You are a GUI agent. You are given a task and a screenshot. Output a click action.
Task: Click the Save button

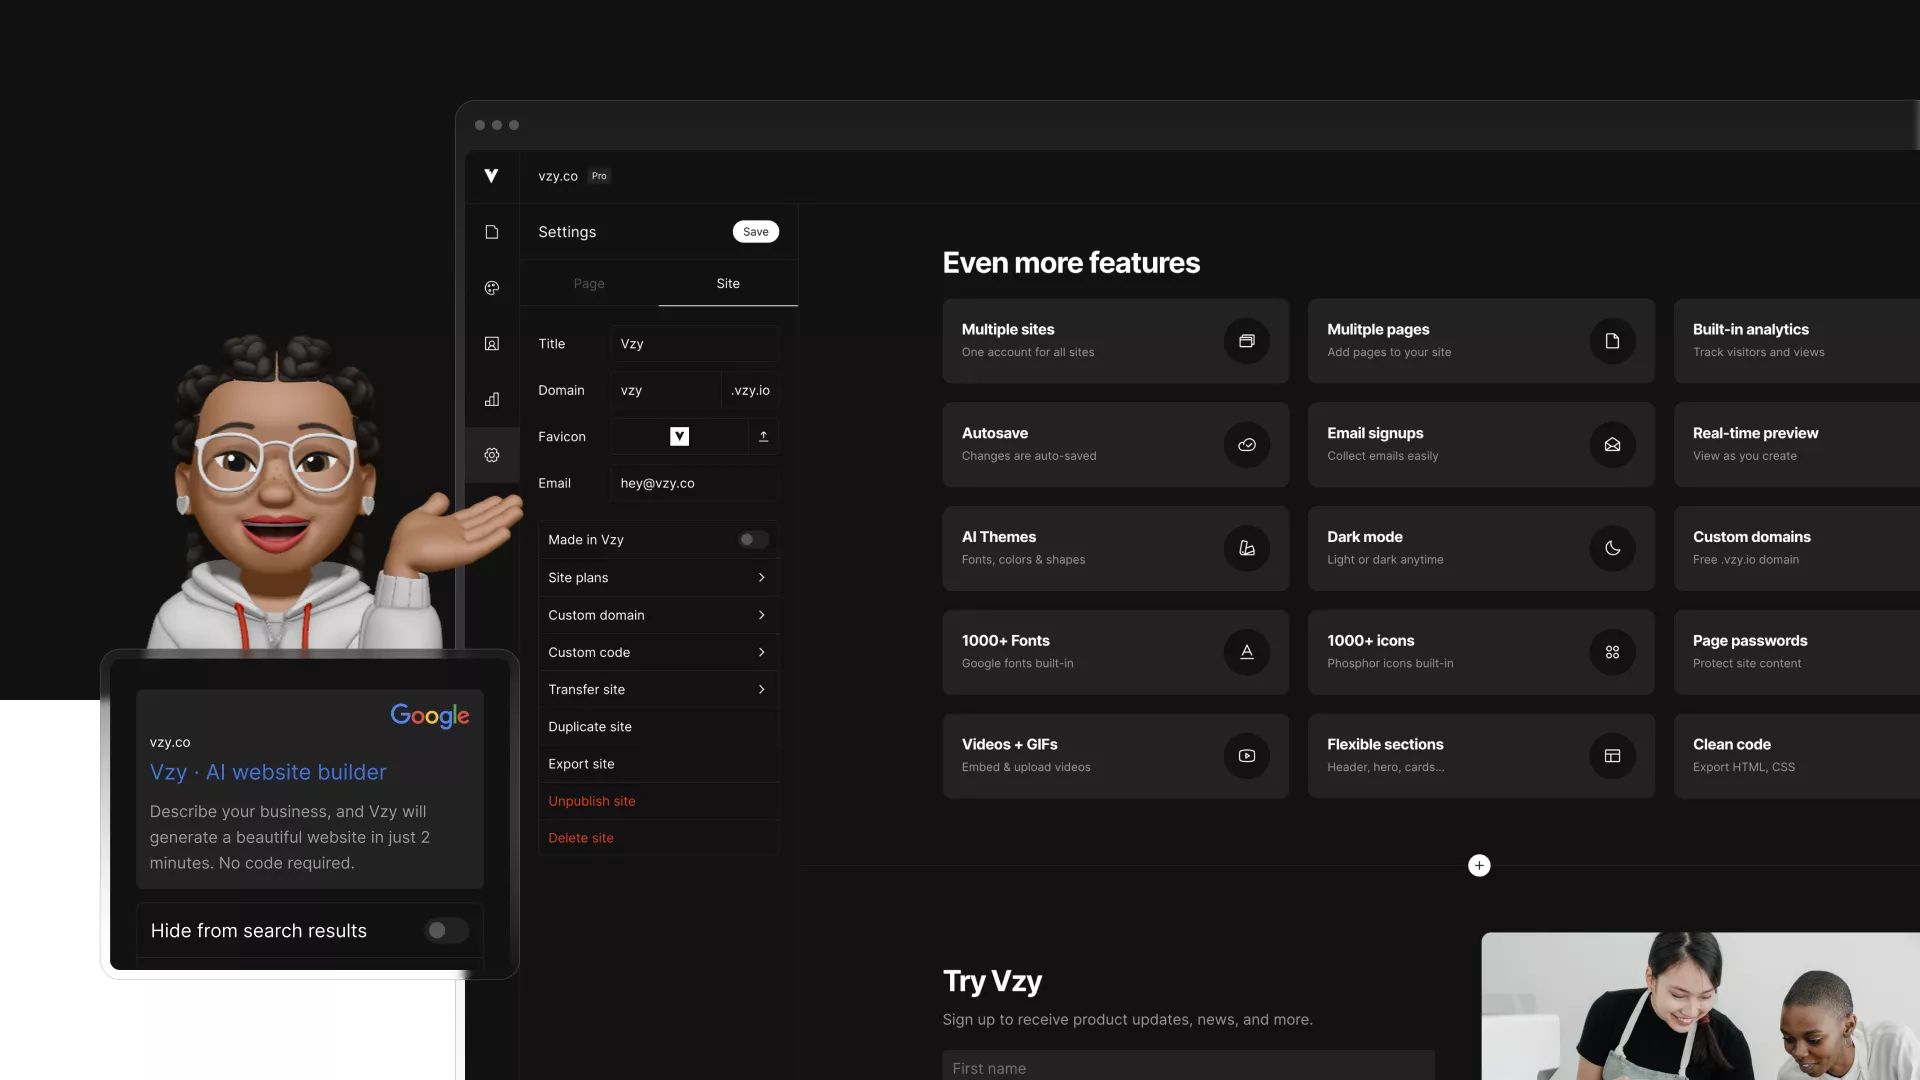[x=755, y=232]
